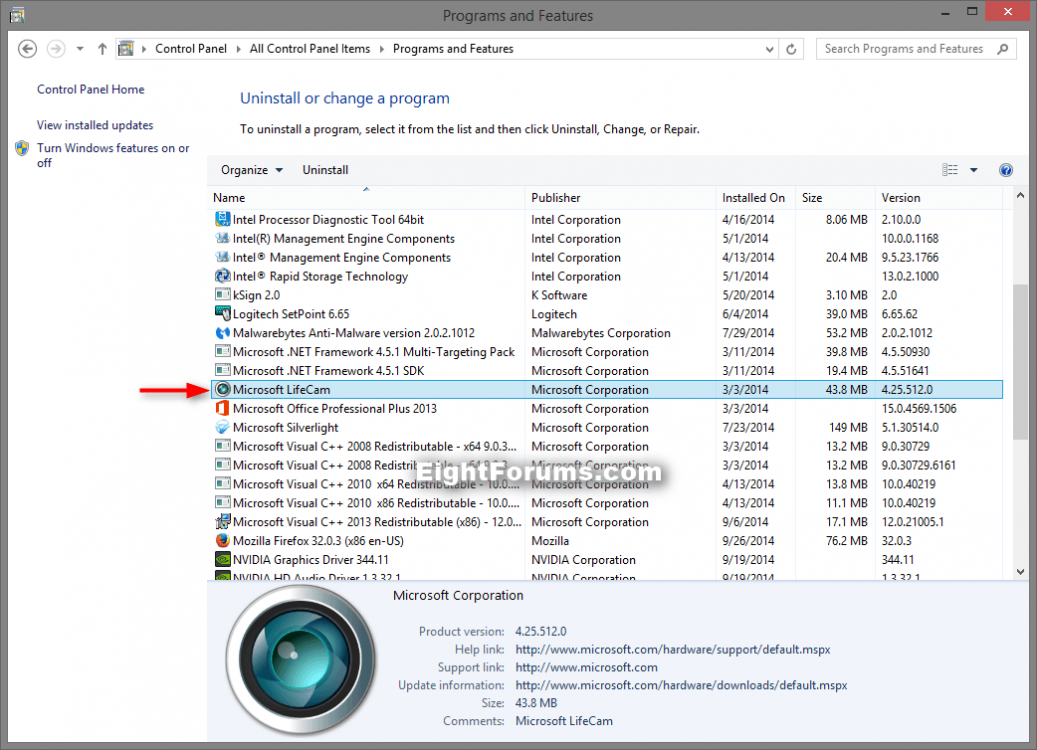The width and height of the screenshot is (1037, 750).
Task: Sort by Publisher column header
Action: [621, 198]
